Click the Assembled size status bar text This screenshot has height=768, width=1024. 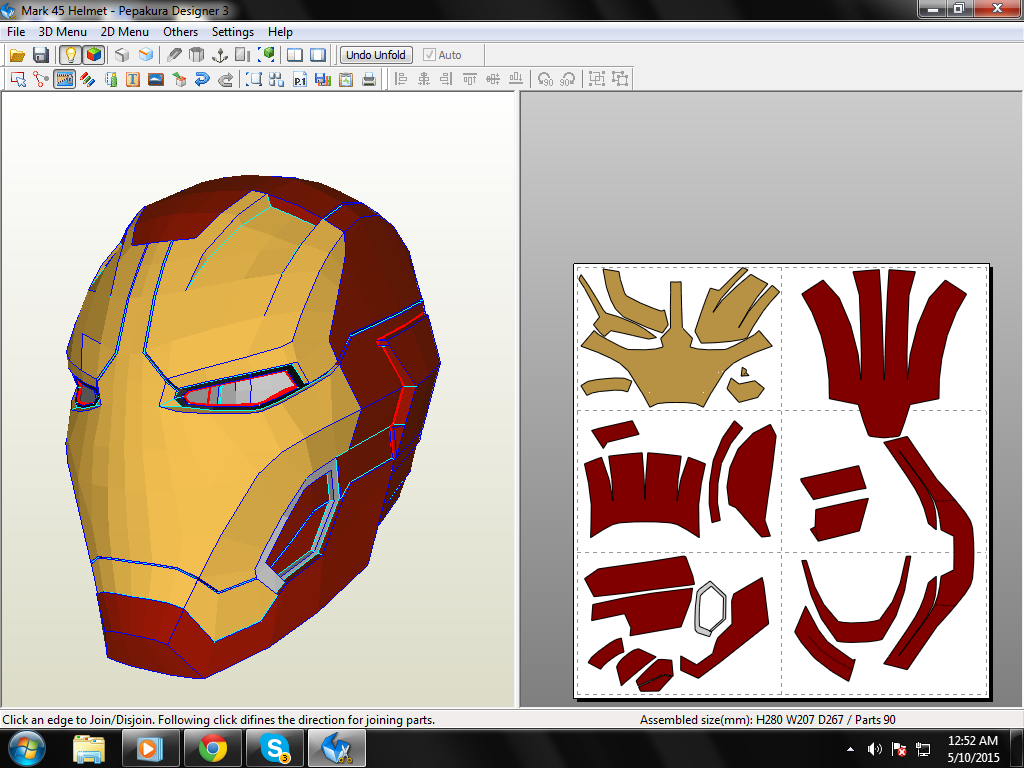pyautogui.click(x=767, y=720)
